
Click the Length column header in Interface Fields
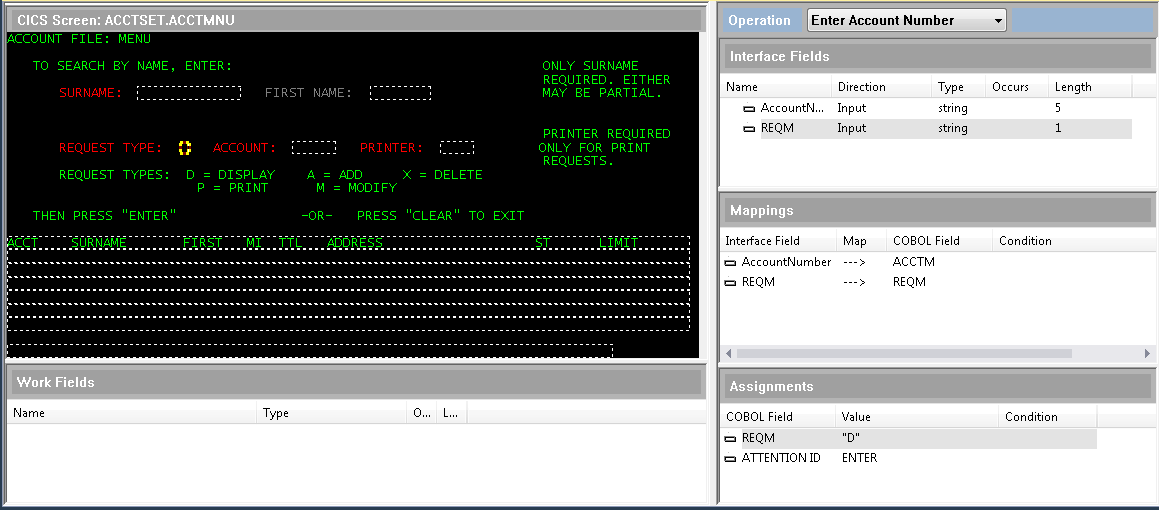coord(1073,87)
